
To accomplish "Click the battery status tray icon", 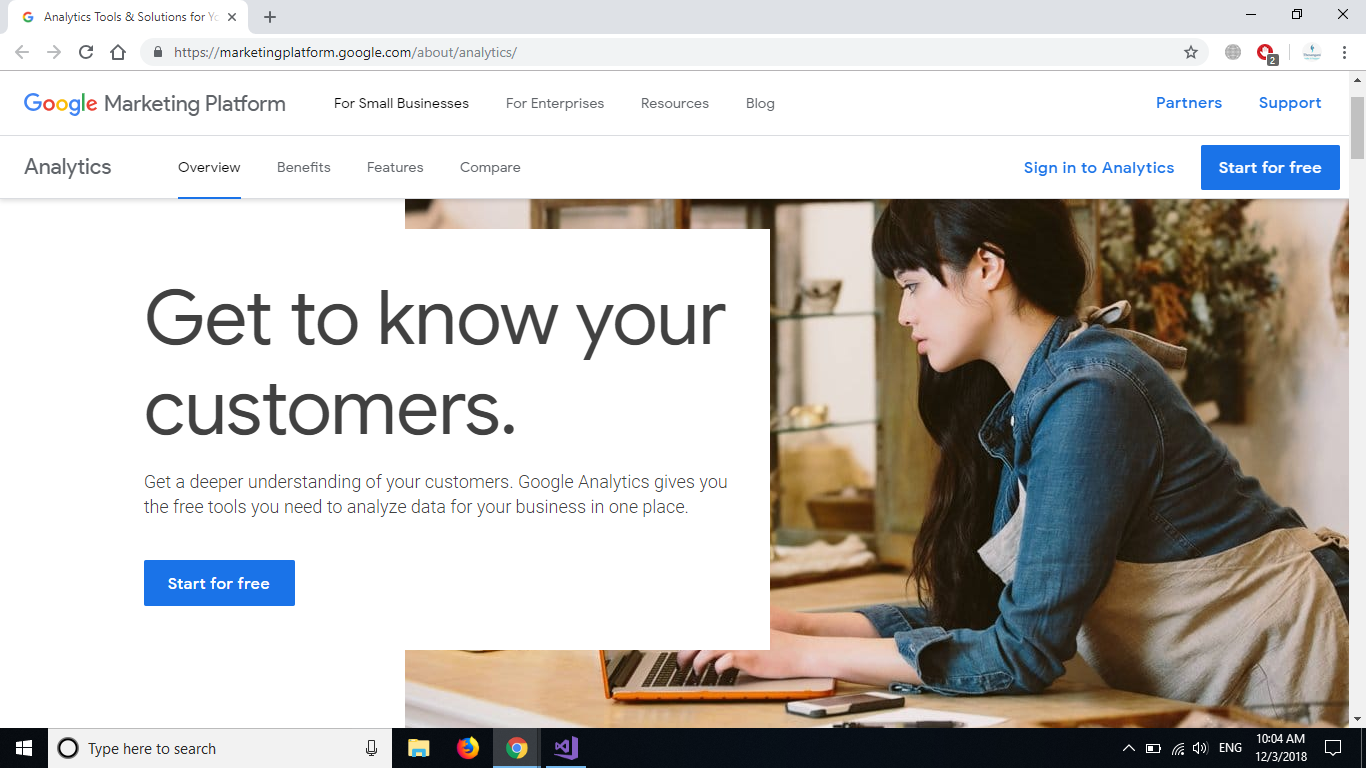I will pos(1153,748).
